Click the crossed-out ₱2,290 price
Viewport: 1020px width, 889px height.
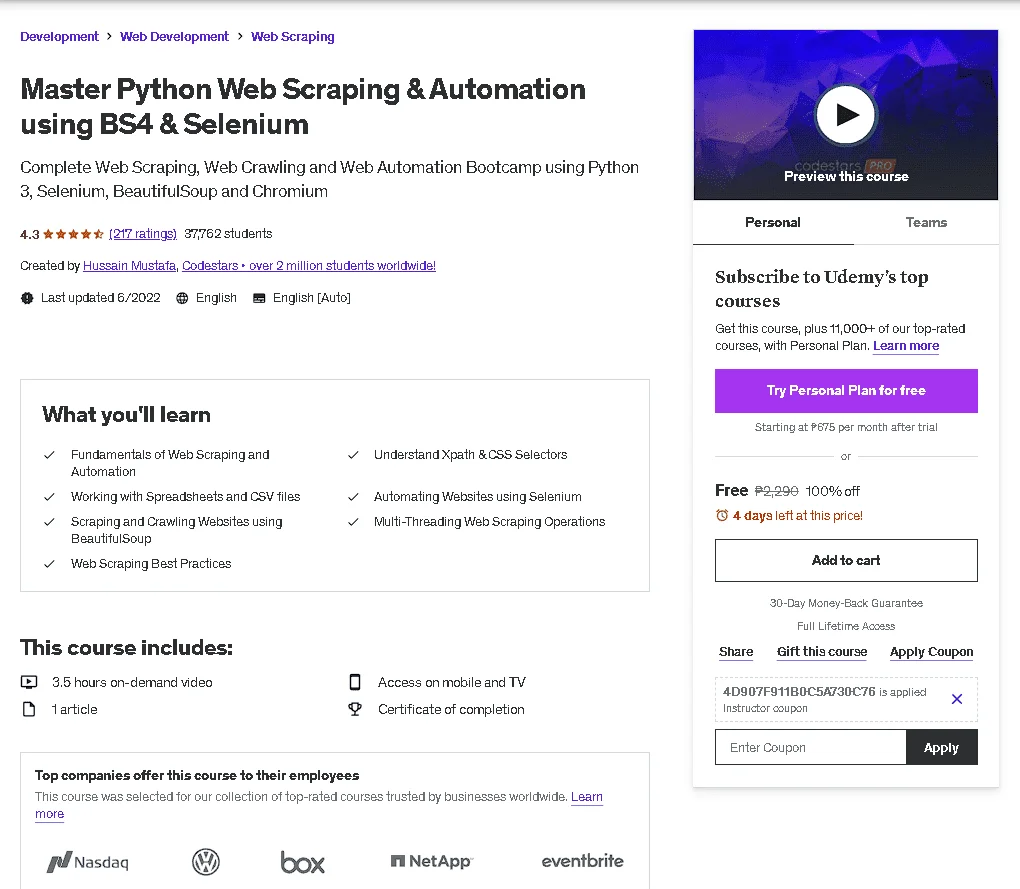pos(776,491)
